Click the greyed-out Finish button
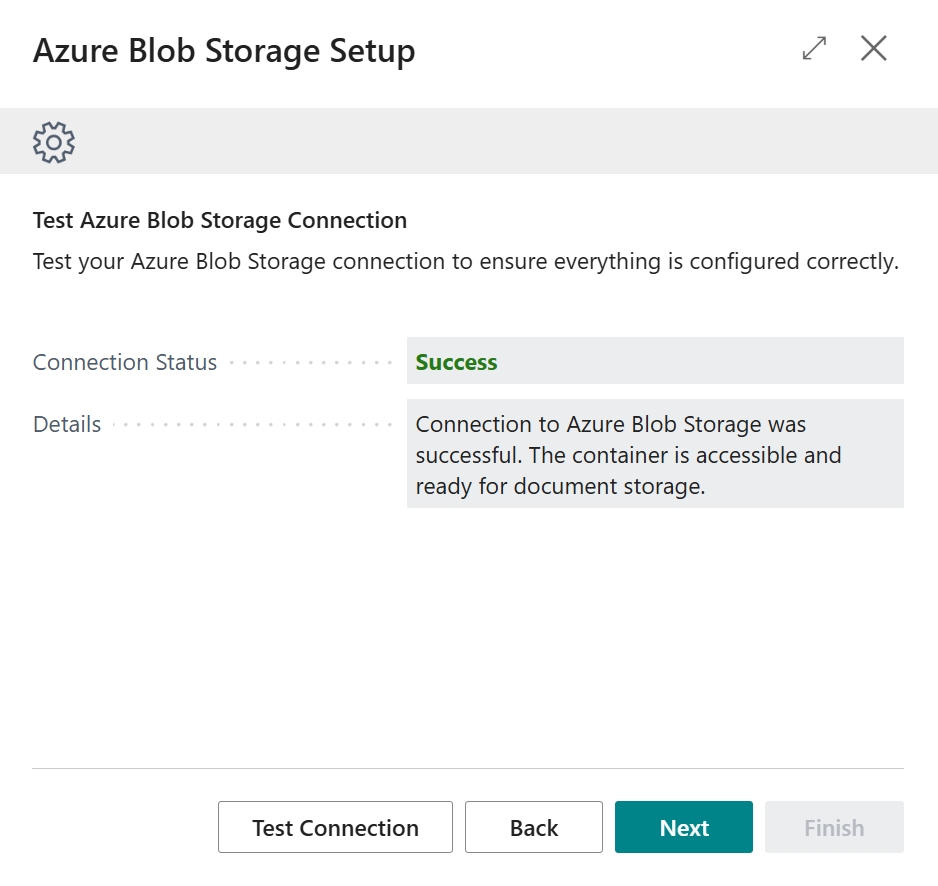Viewport: 938px width, 886px height. pyautogui.click(x=834, y=827)
